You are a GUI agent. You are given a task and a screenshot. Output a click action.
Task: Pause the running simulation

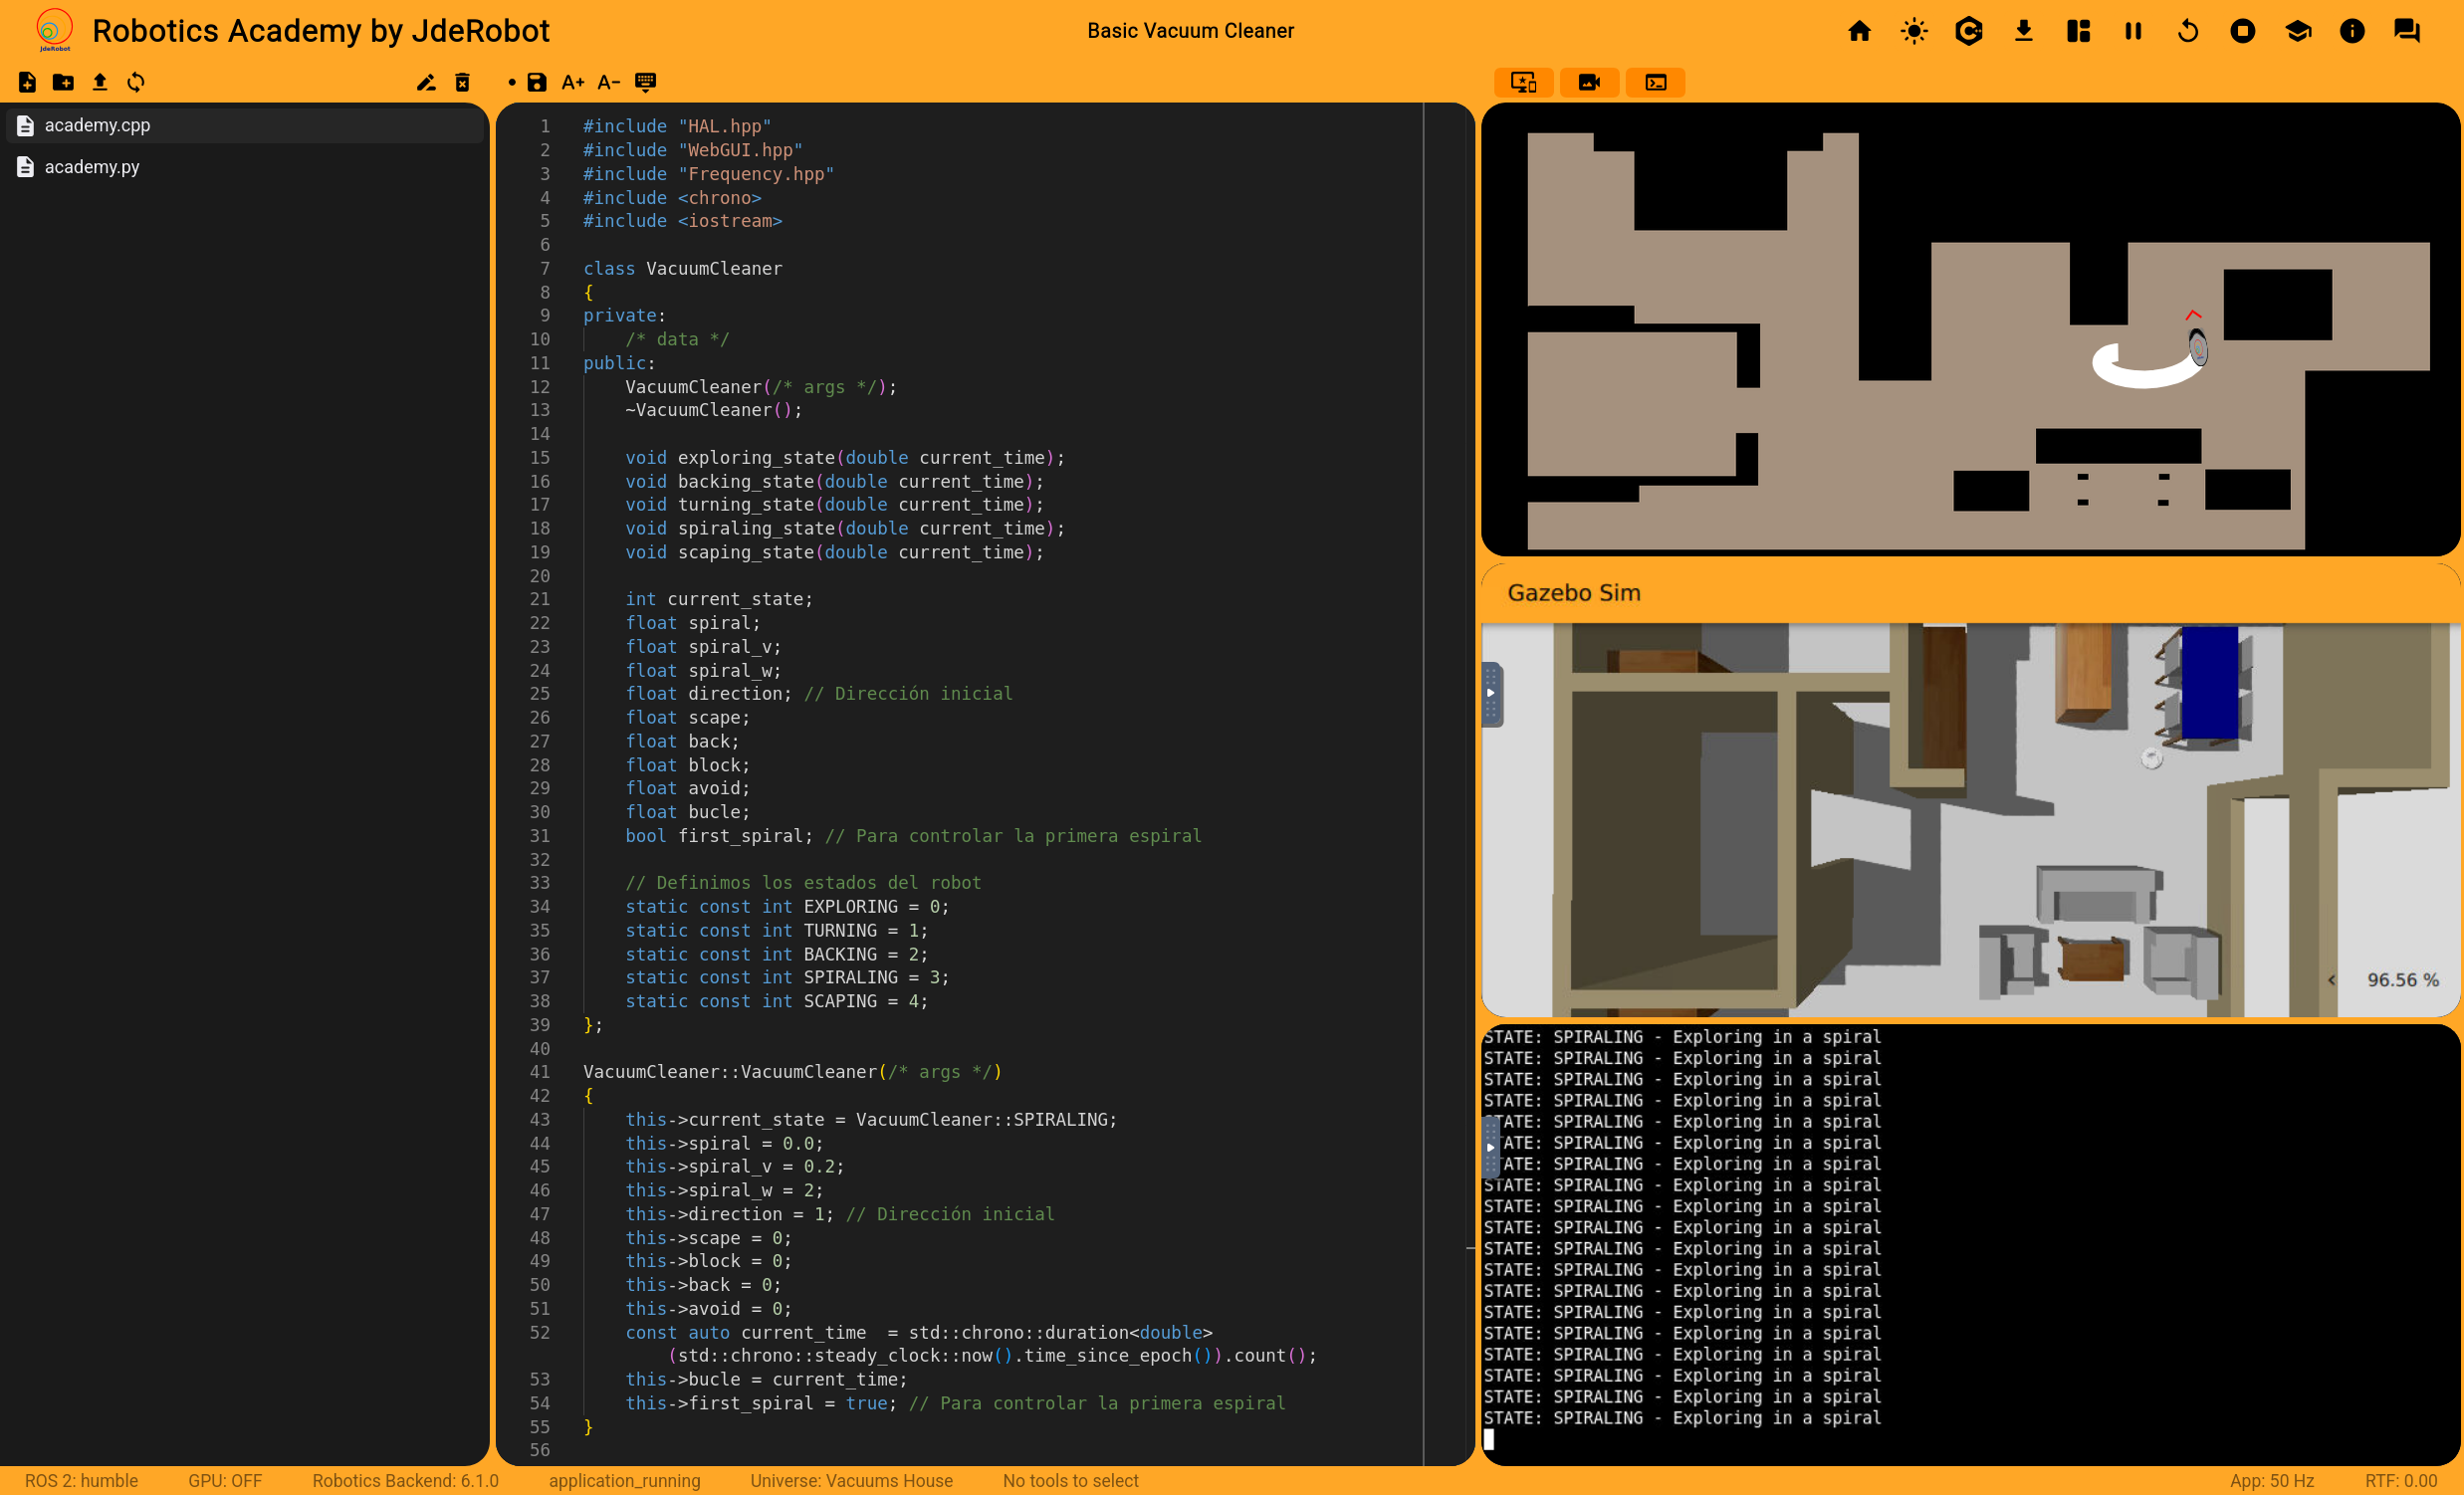[x=2133, y=31]
